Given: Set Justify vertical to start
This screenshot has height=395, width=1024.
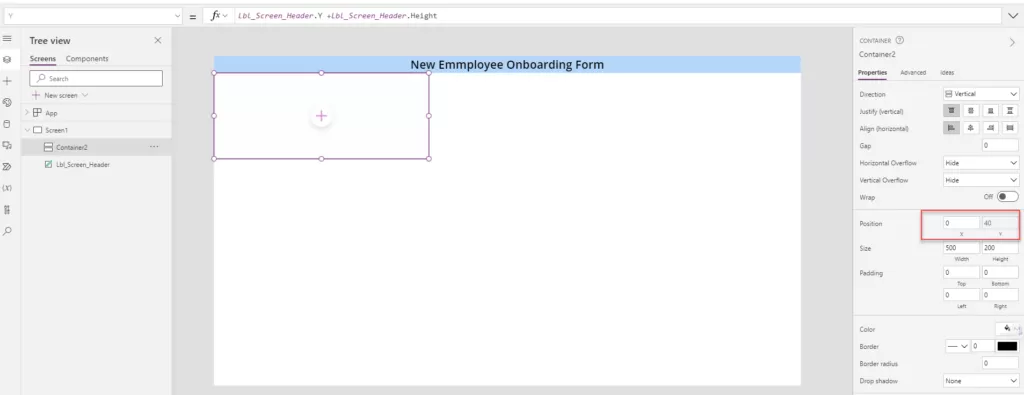Looking at the screenshot, I should 952,111.
